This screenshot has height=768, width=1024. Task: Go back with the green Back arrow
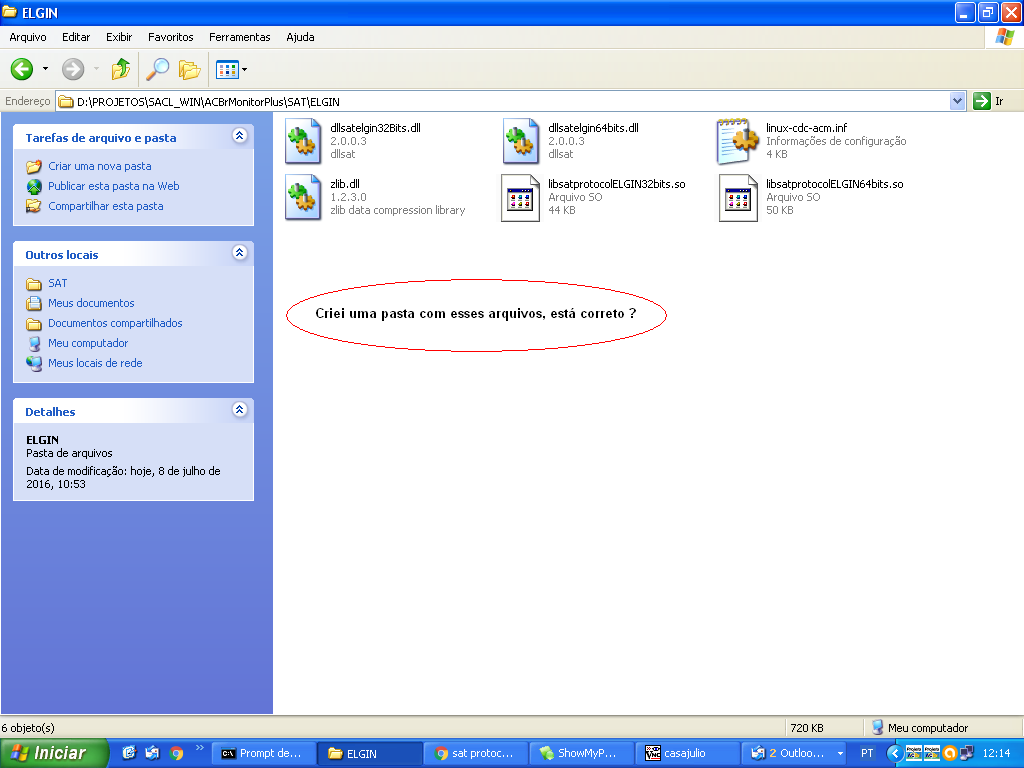click(x=22, y=69)
